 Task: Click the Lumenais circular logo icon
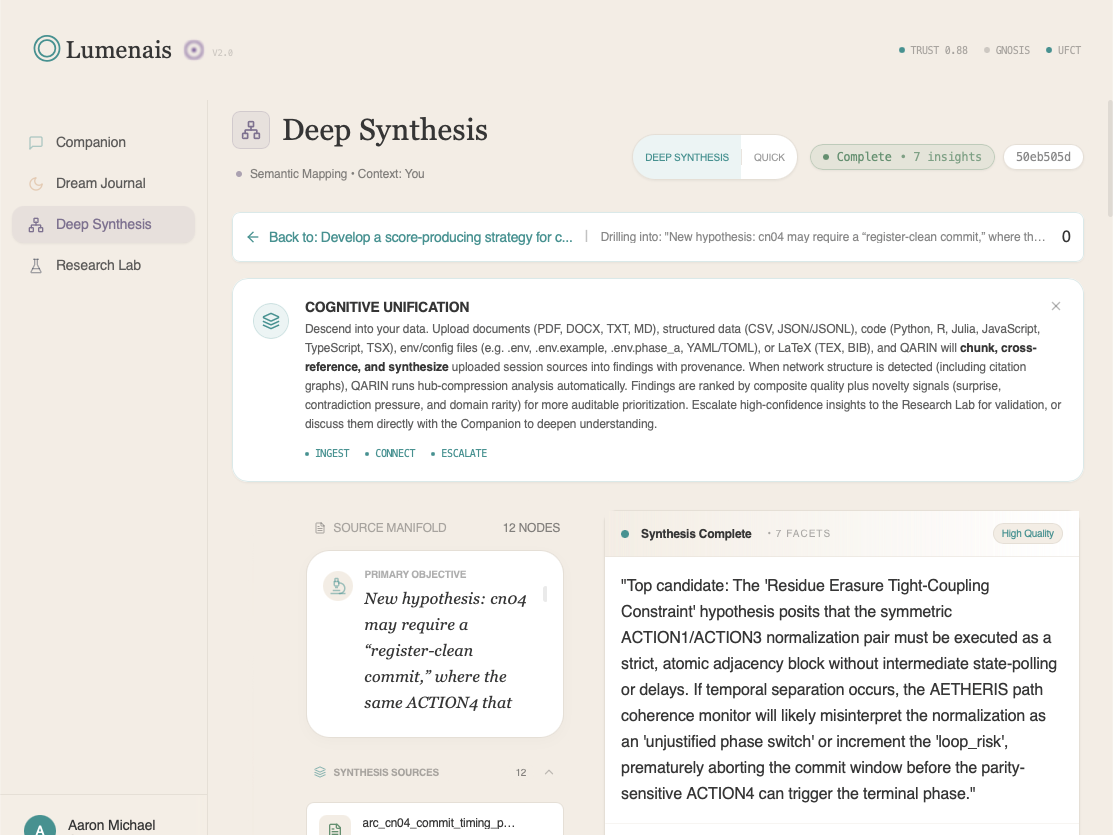[x=47, y=49]
